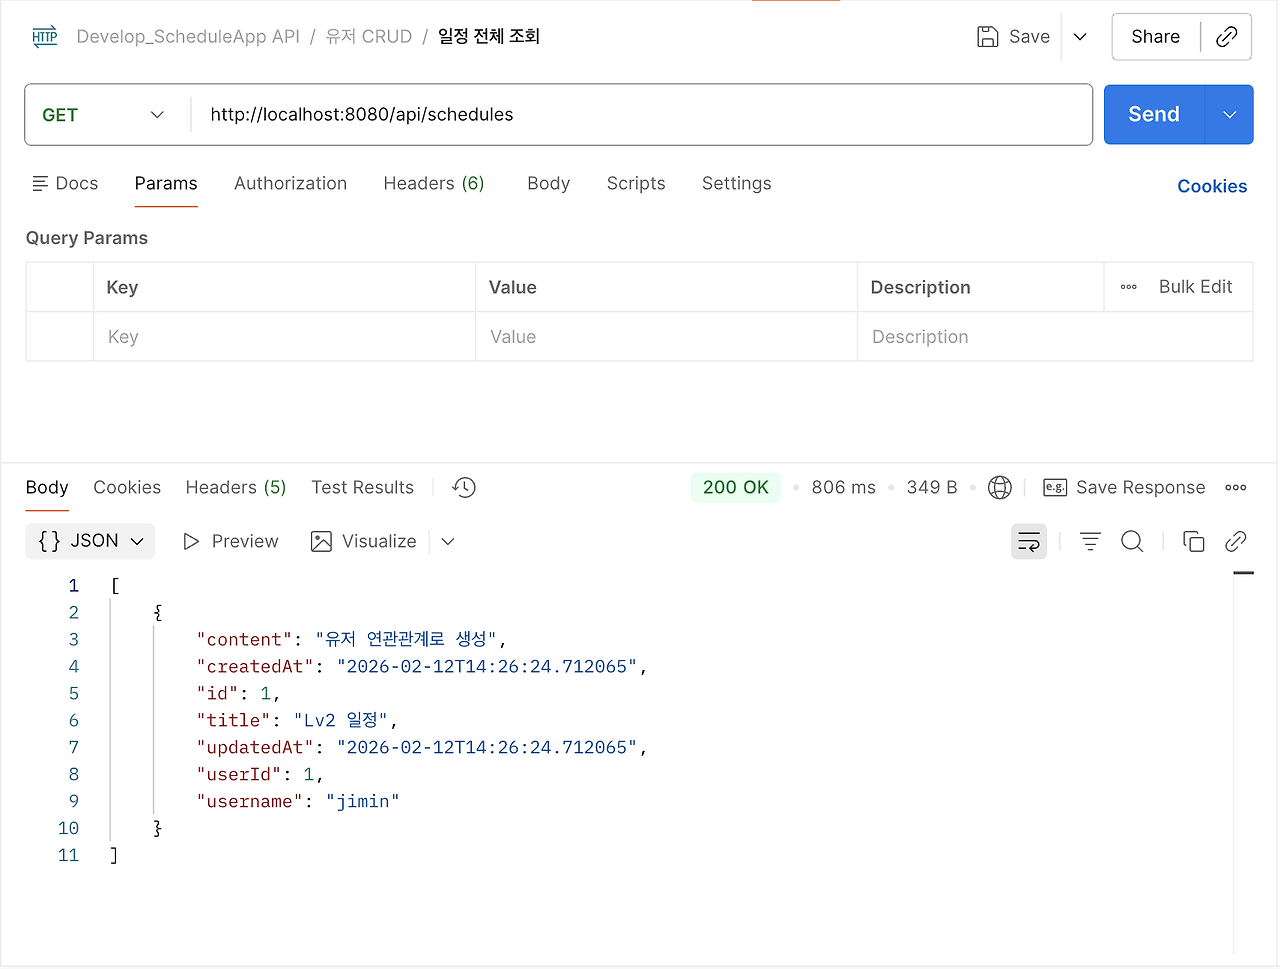Click the 806 ms response time
The image size is (1280, 969).
tap(844, 487)
